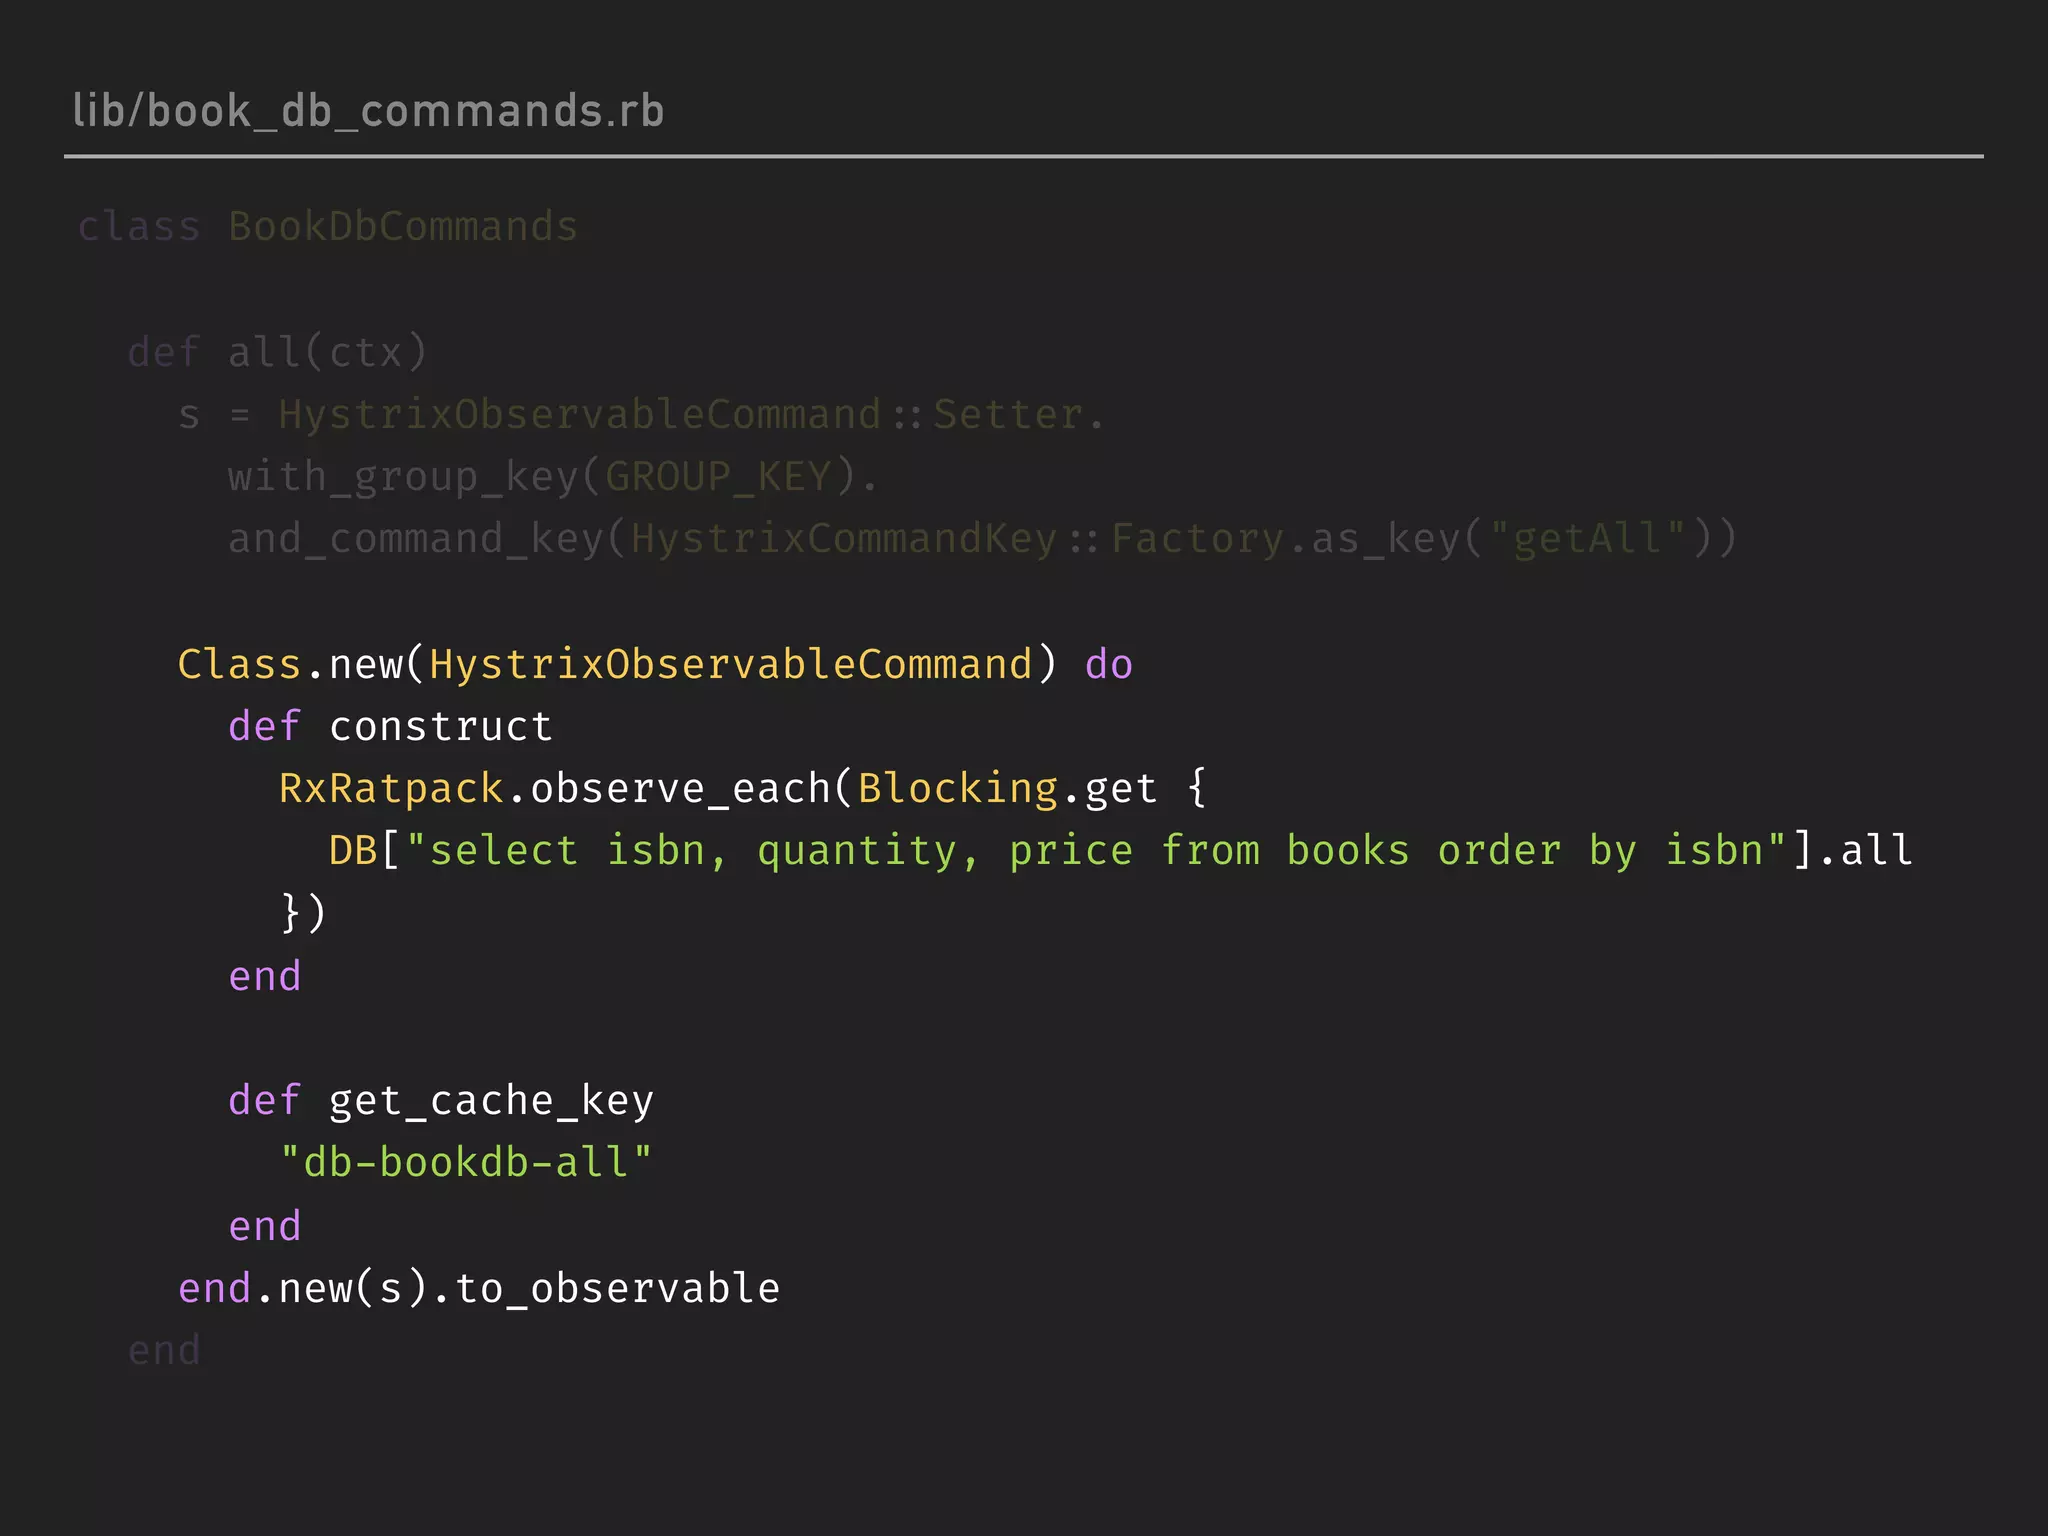Select the dimmed 'class BookDbCommands' line
The height and width of the screenshot is (1536, 2048).
328,227
